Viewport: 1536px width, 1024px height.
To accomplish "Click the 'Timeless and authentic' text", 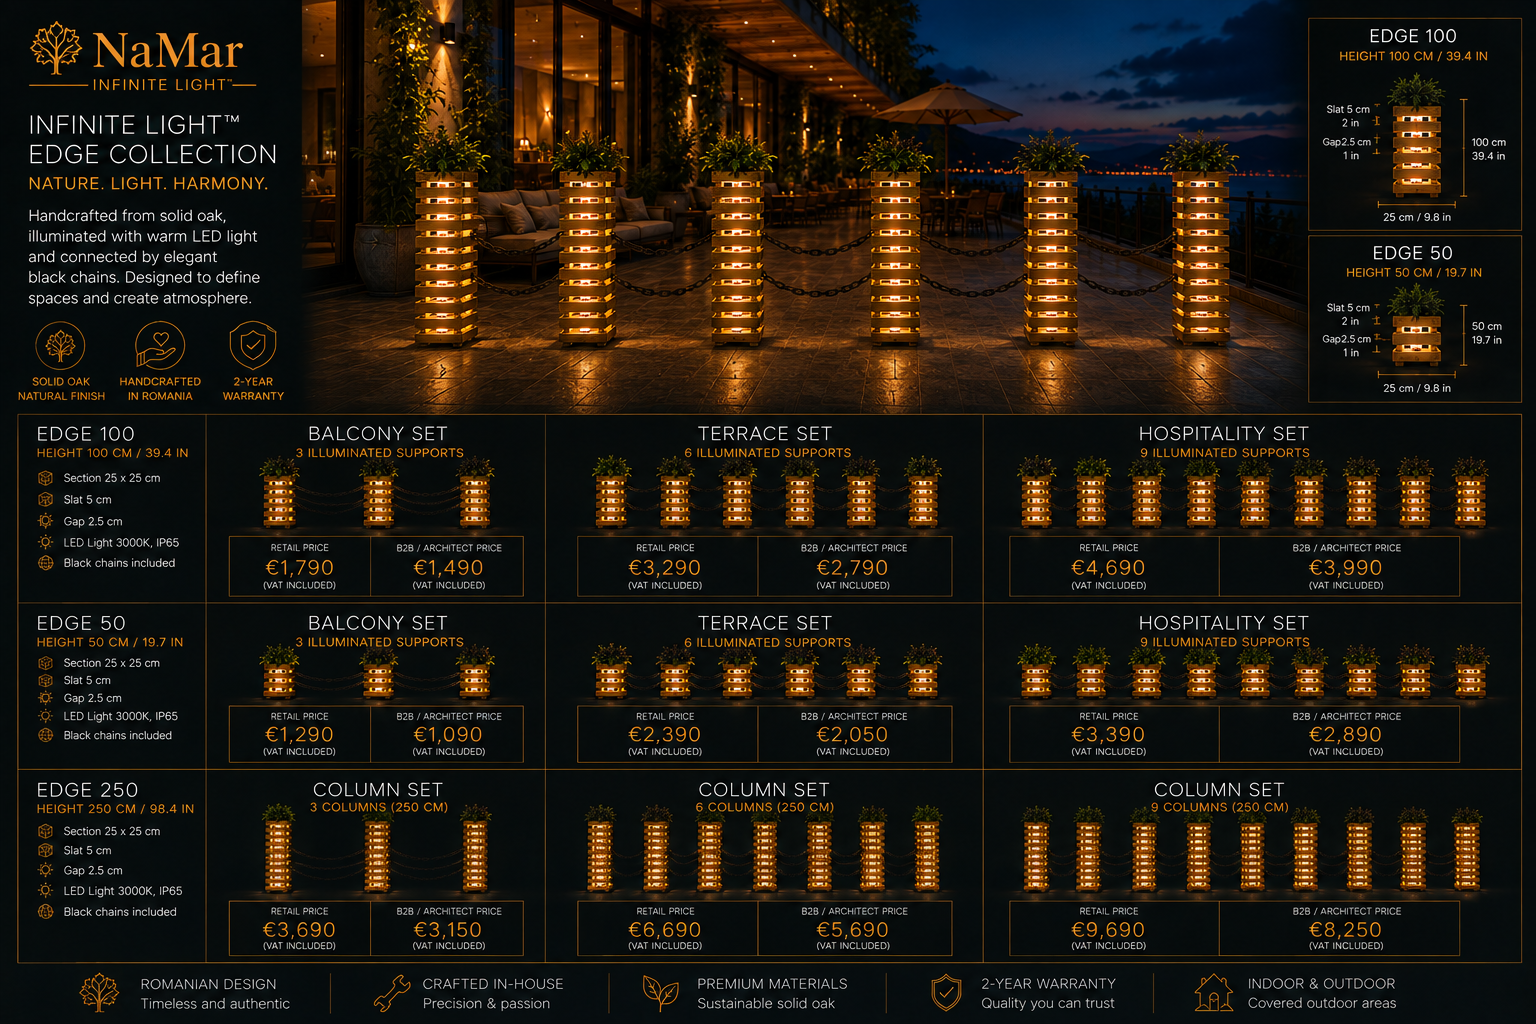I will [x=215, y=1004].
